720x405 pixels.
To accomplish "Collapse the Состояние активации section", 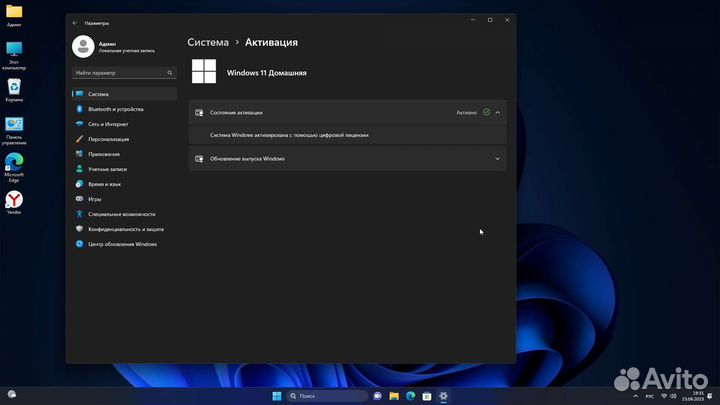I will coord(498,112).
